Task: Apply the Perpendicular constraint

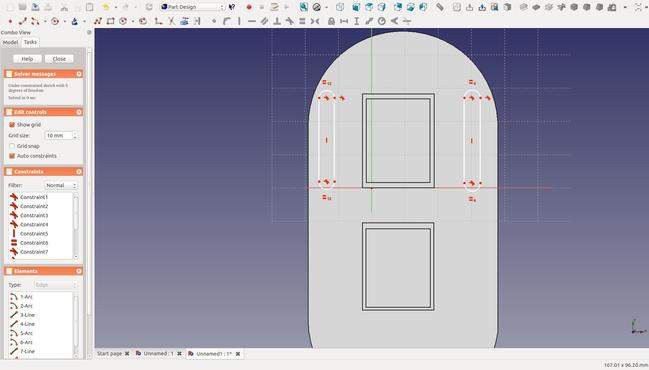Action: [x=277, y=21]
